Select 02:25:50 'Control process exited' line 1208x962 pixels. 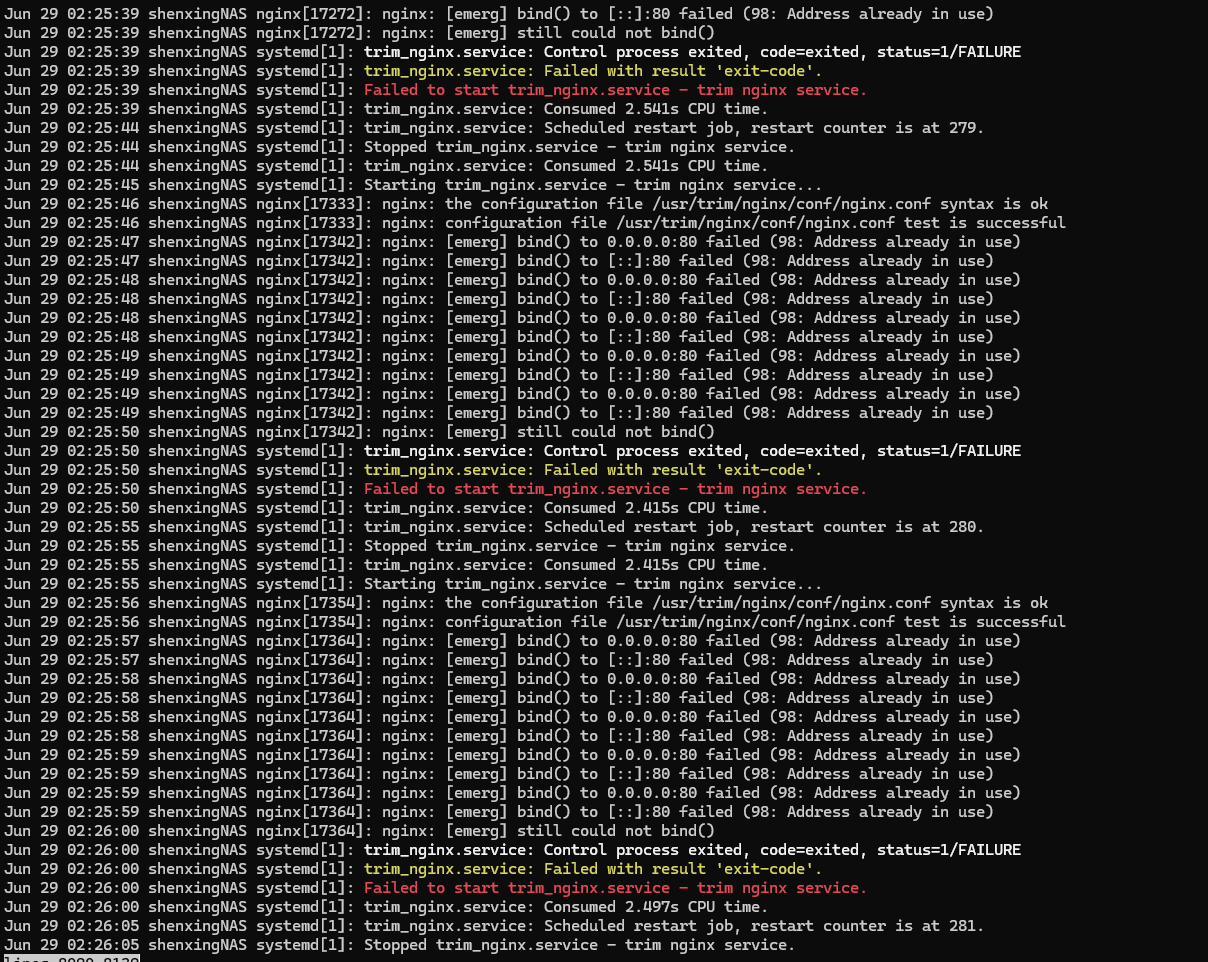click(x=513, y=451)
